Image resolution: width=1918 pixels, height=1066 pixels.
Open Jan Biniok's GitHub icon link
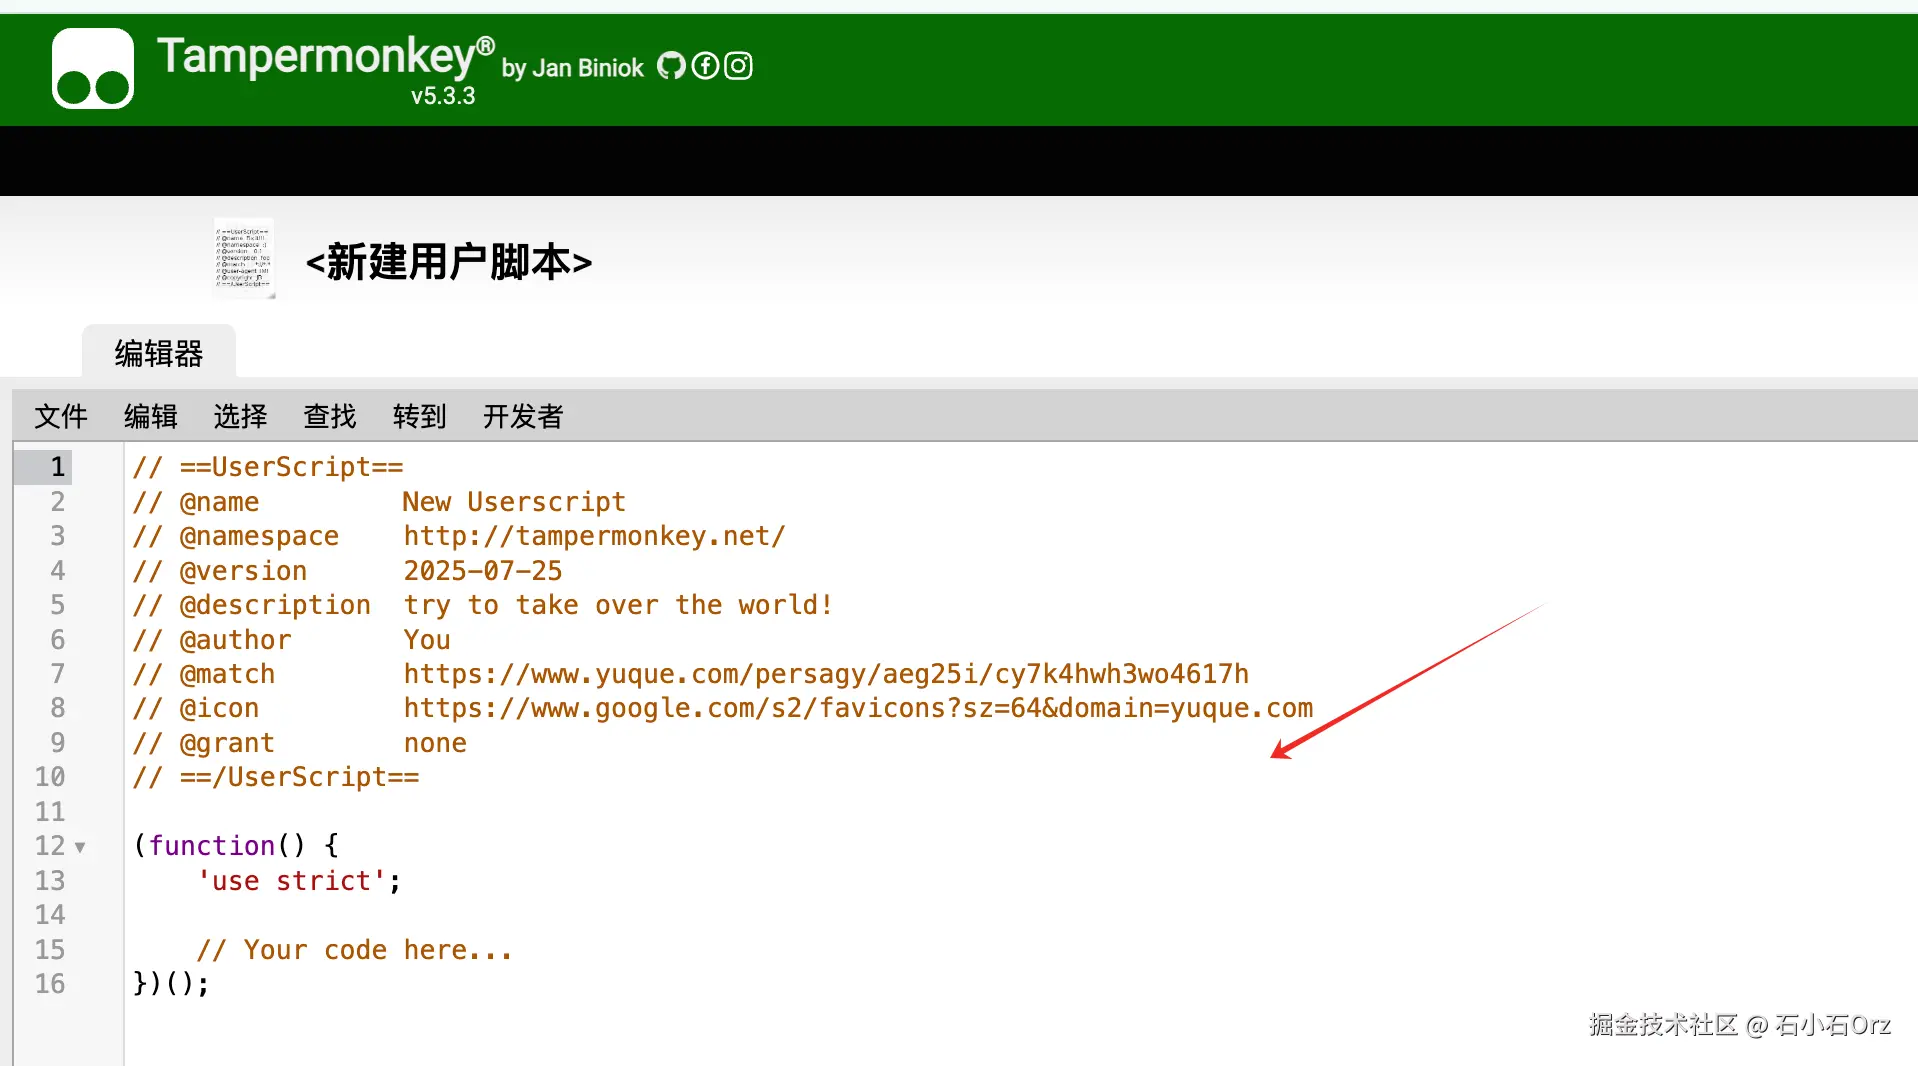671,66
